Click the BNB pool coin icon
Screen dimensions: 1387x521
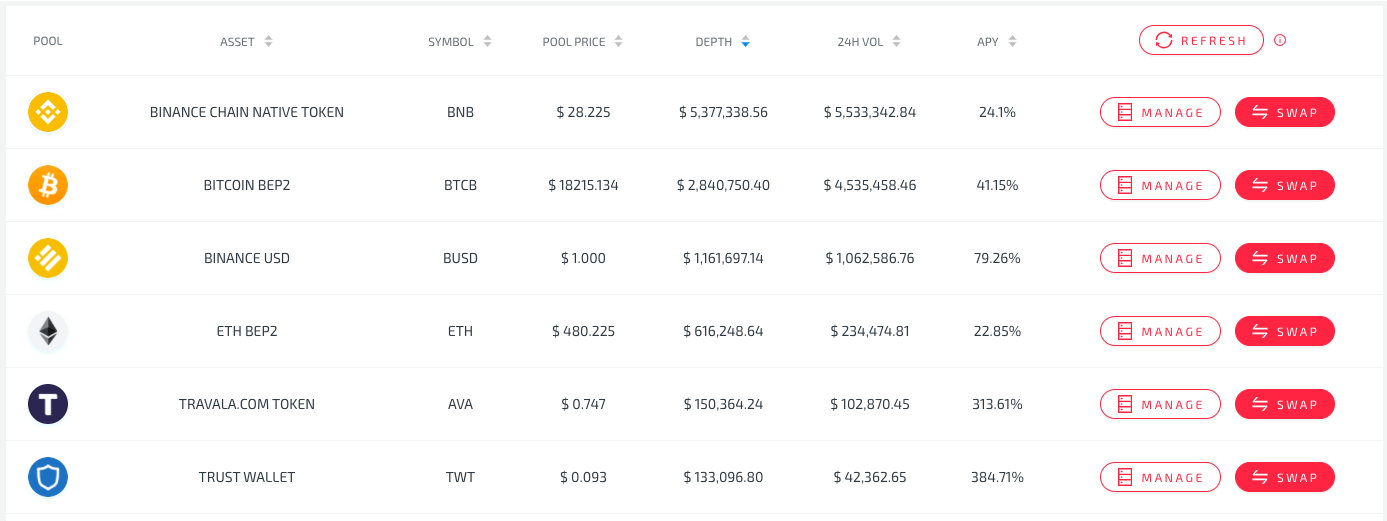48,112
